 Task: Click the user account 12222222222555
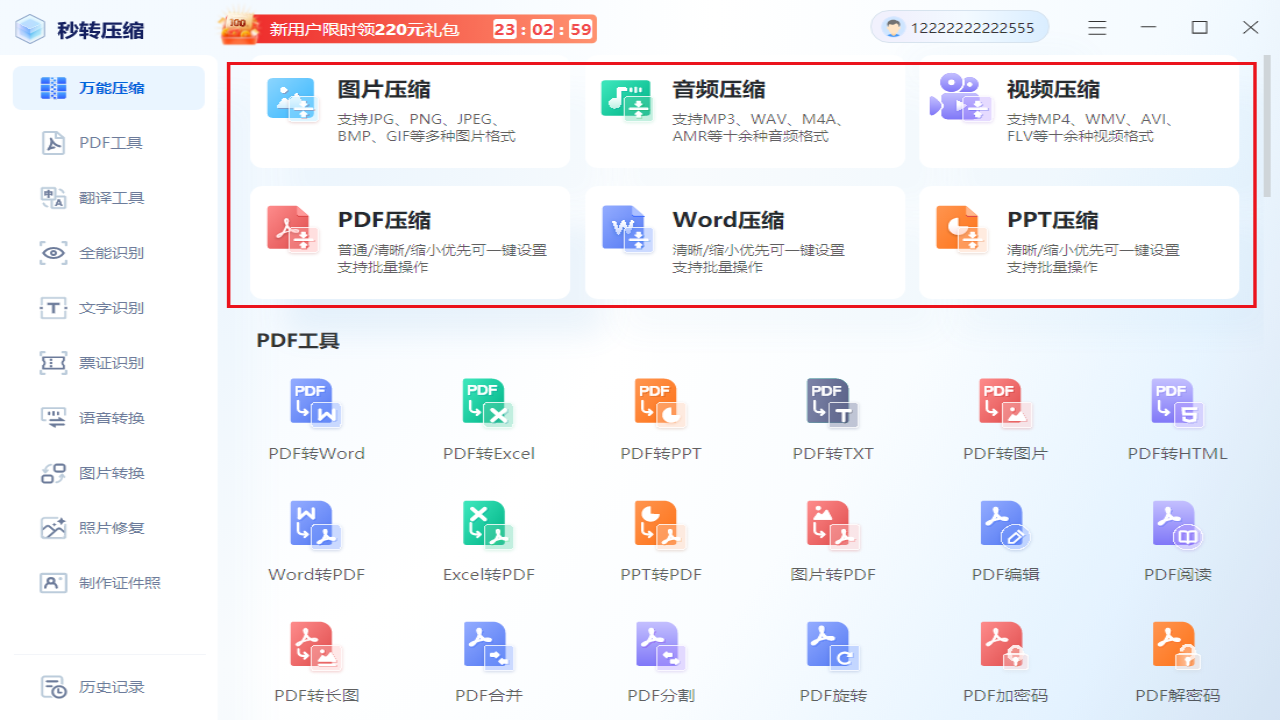click(x=958, y=27)
